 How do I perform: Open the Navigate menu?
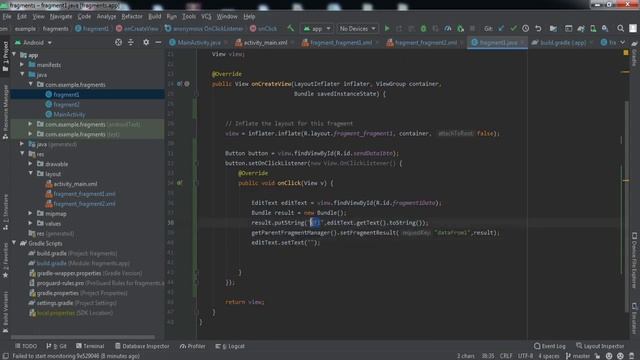click(61, 16)
